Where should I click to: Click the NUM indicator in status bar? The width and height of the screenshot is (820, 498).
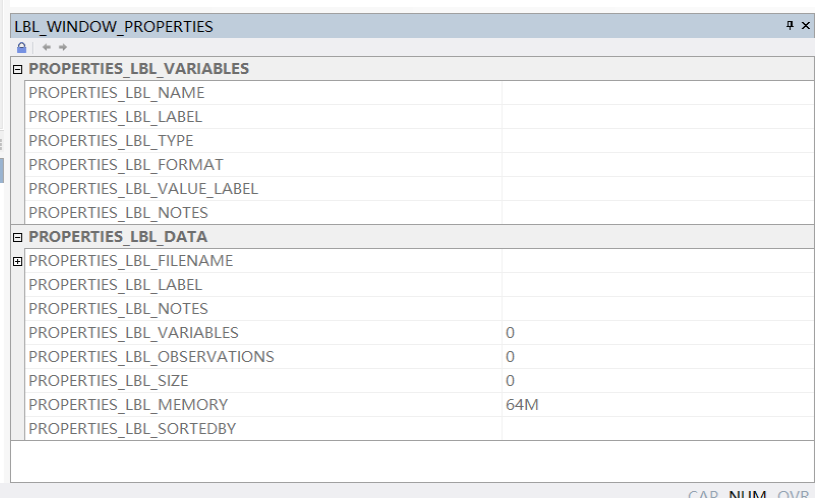pyautogui.click(x=747, y=493)
